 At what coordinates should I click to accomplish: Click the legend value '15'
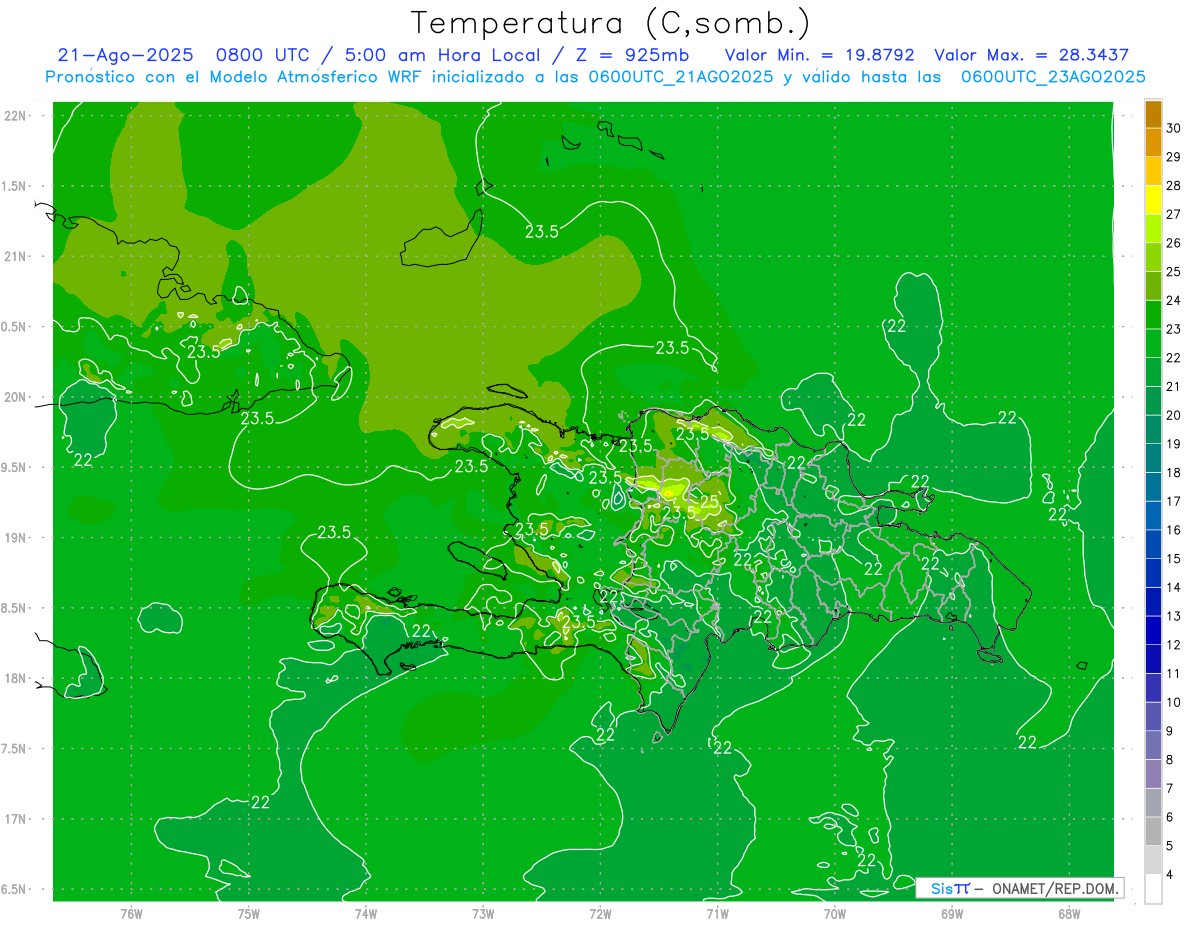click(1174, 558)
